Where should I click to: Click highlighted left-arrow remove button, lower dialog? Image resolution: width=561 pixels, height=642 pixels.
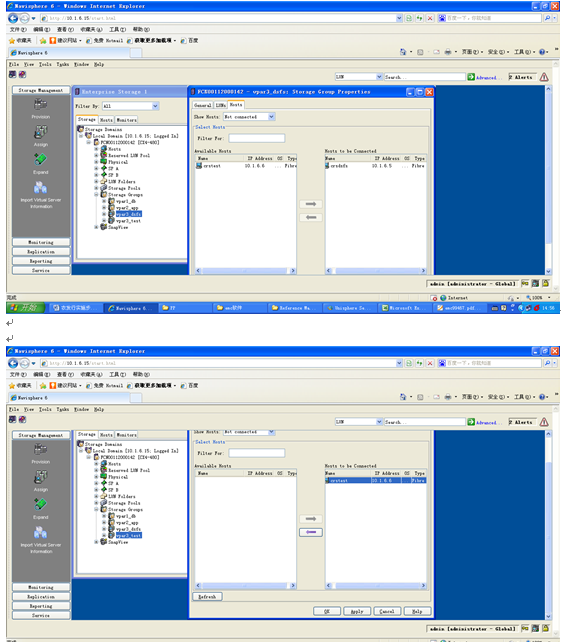311,532
